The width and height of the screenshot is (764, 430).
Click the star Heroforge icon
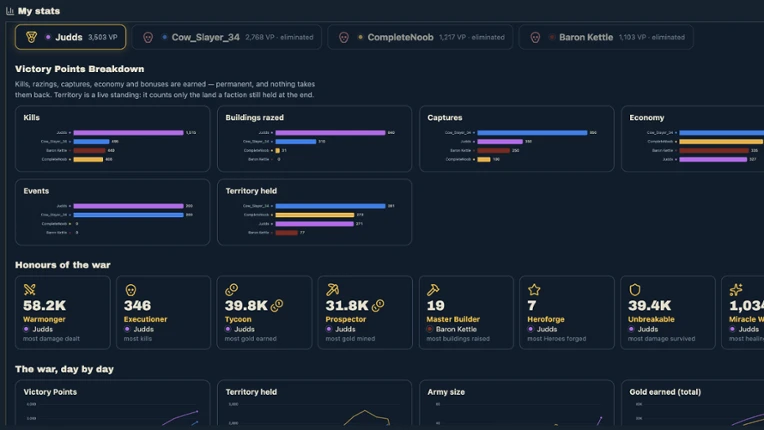point(534,290)
